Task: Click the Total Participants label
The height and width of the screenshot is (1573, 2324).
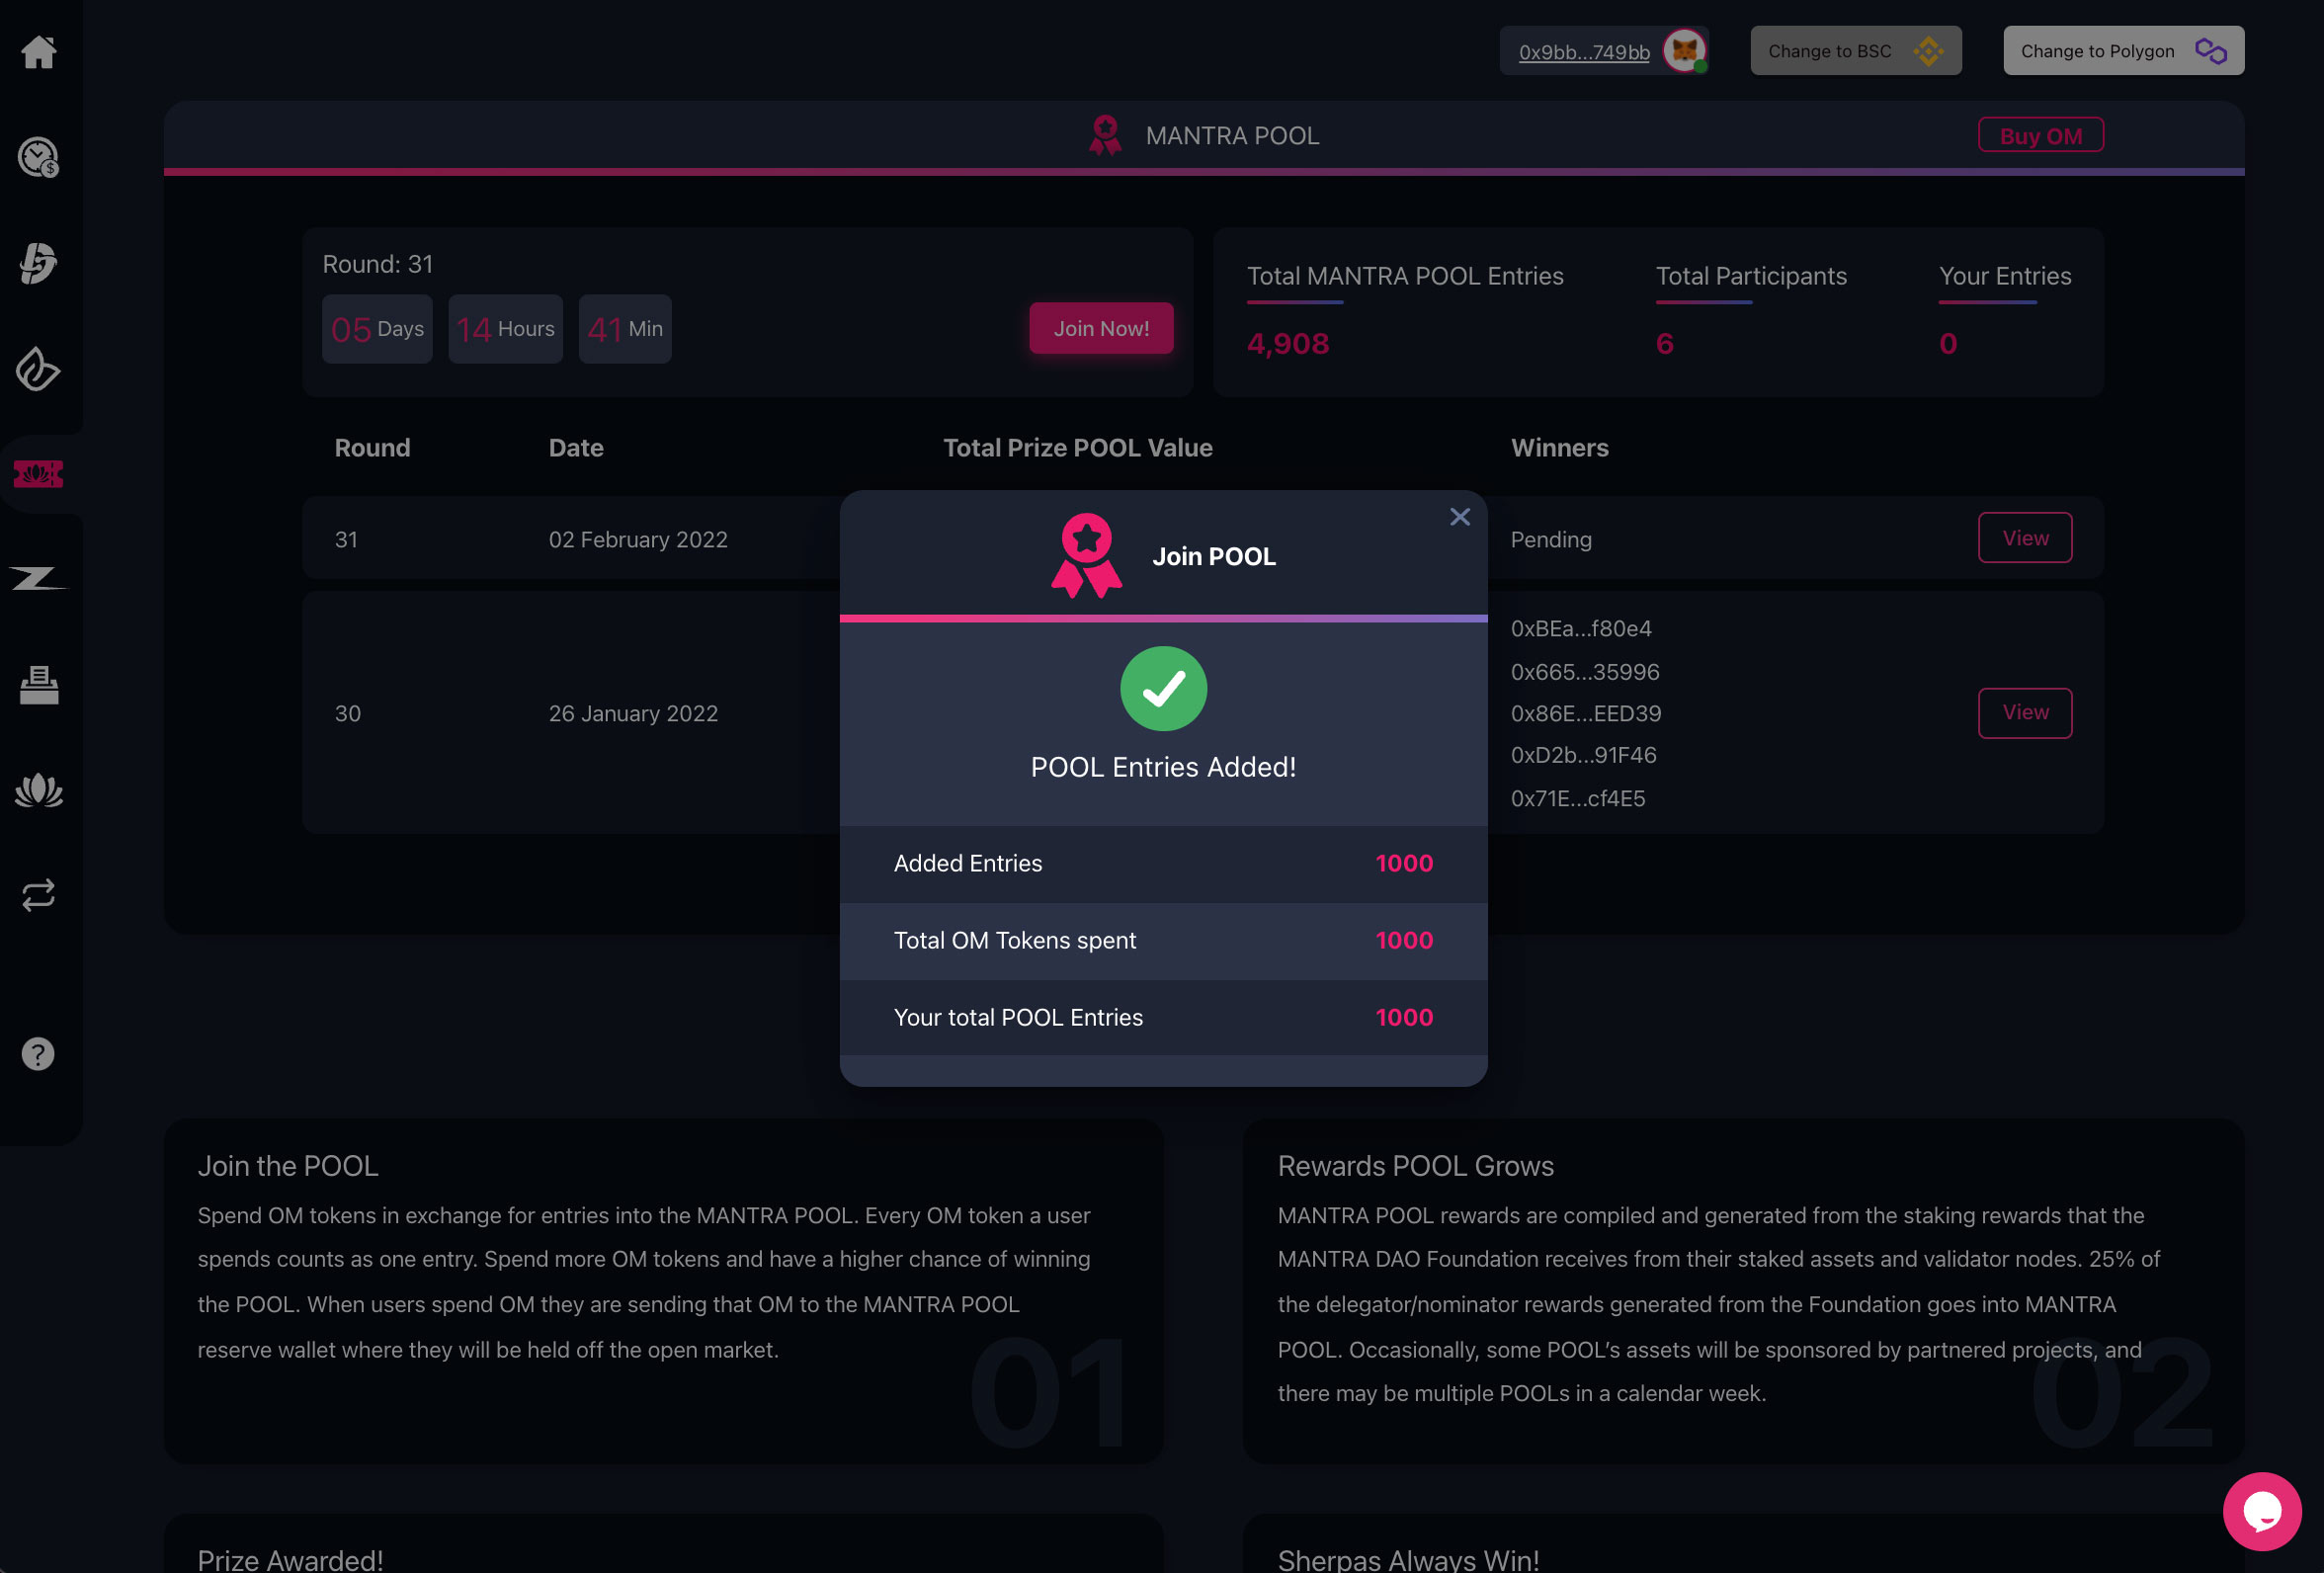Action: point(1751,276)
